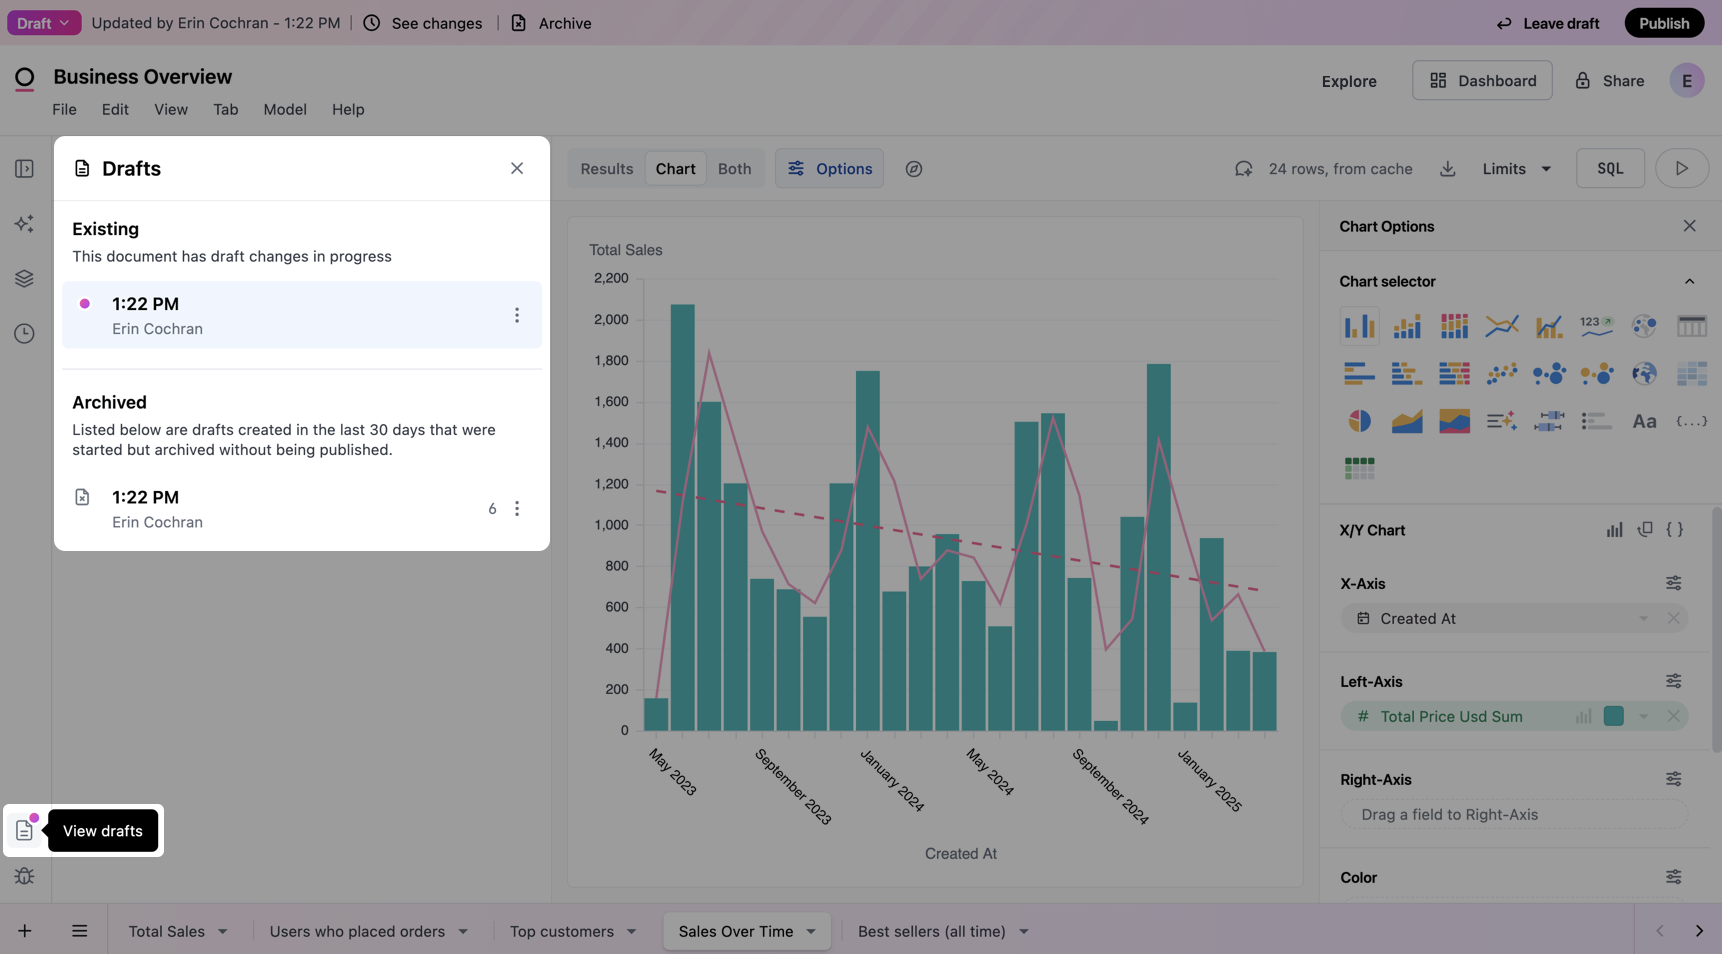Choose the line chart icon in Chart selector
Screen dimensions: 1722x954
point(1501,326)
